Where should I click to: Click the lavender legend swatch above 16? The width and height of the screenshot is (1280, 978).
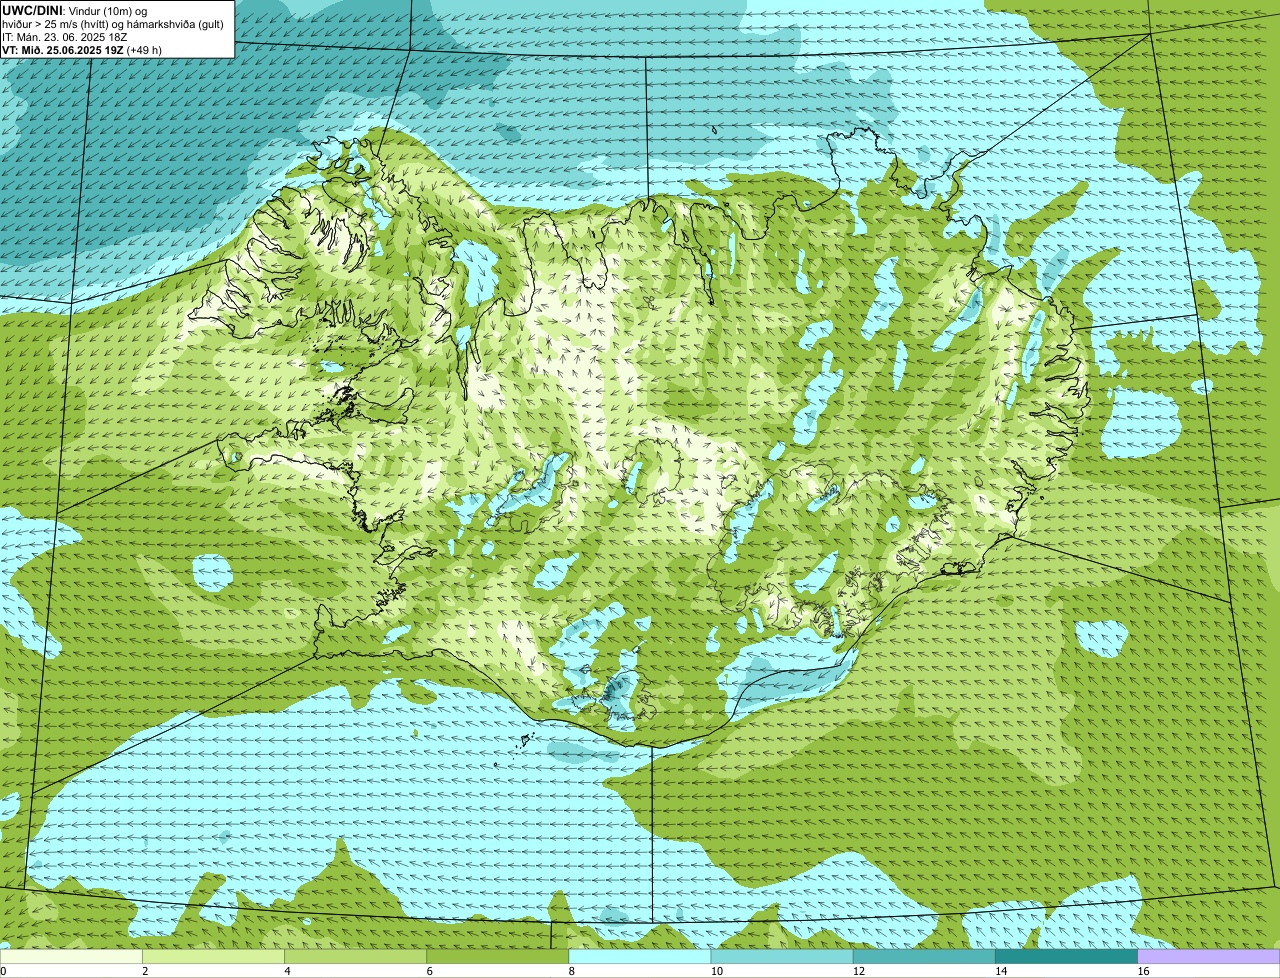click(x=1209, y=956)
